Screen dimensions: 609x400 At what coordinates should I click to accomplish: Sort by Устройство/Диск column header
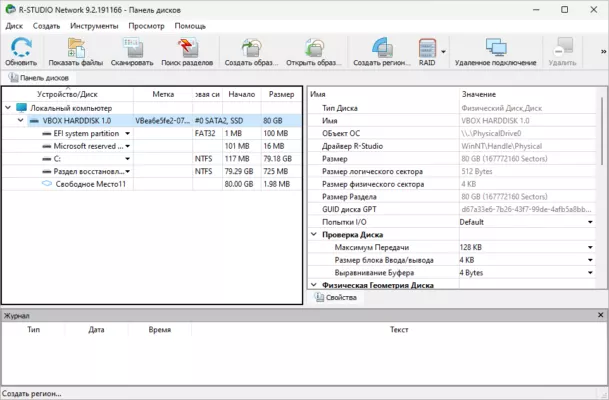tap(67, 94)
